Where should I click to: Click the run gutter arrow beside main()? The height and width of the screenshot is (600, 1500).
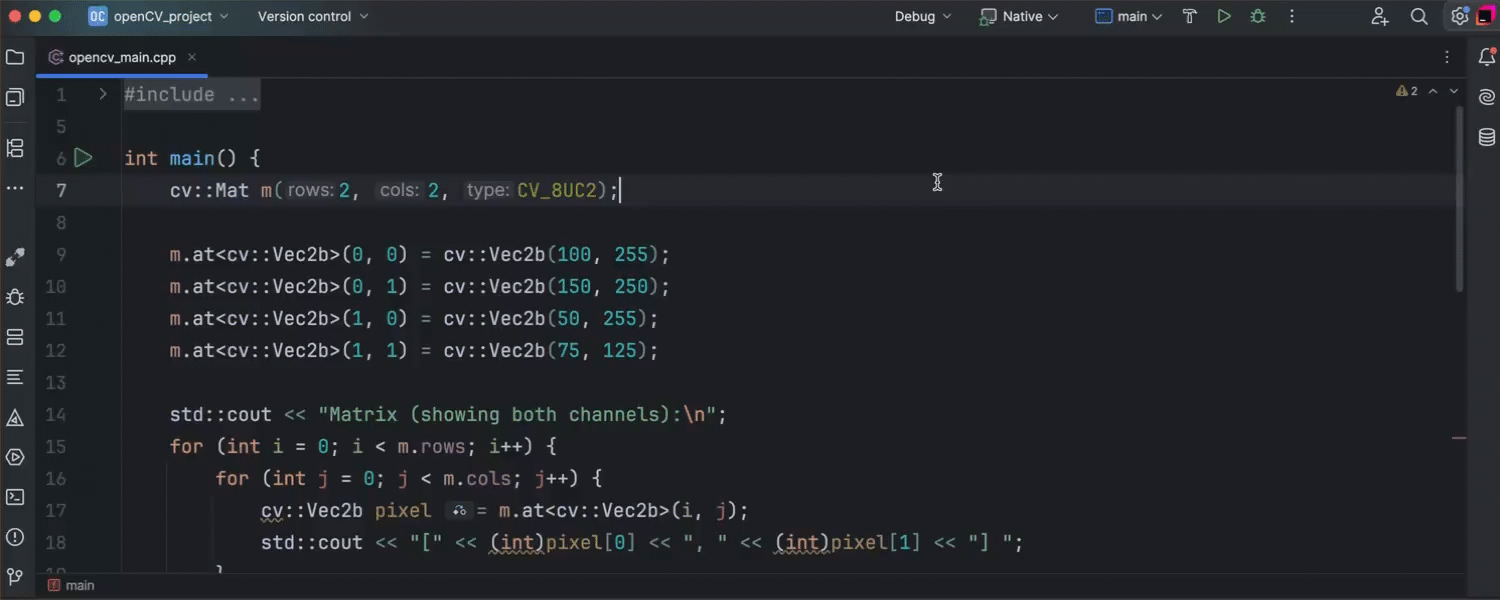point(84,158)
